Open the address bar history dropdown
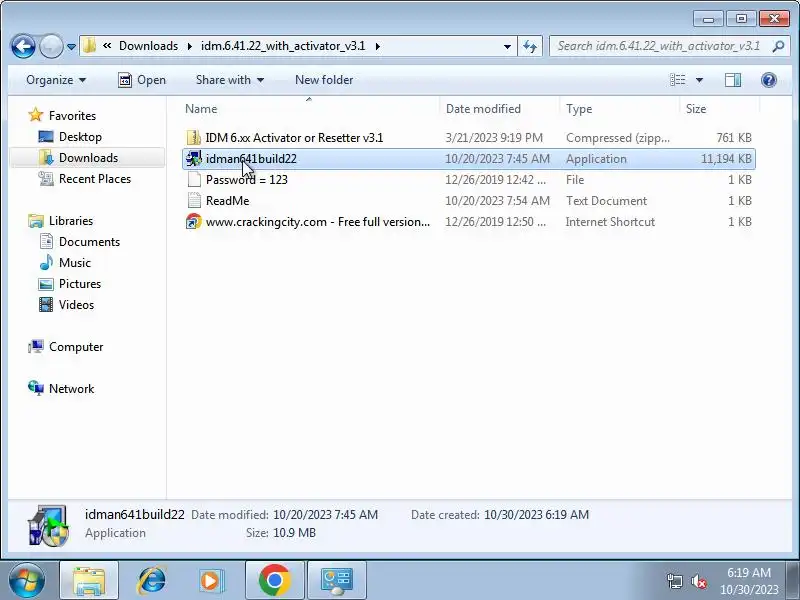The width and height of the screenshot is (800, 600). pyautogui.click(x=507, y=46)
